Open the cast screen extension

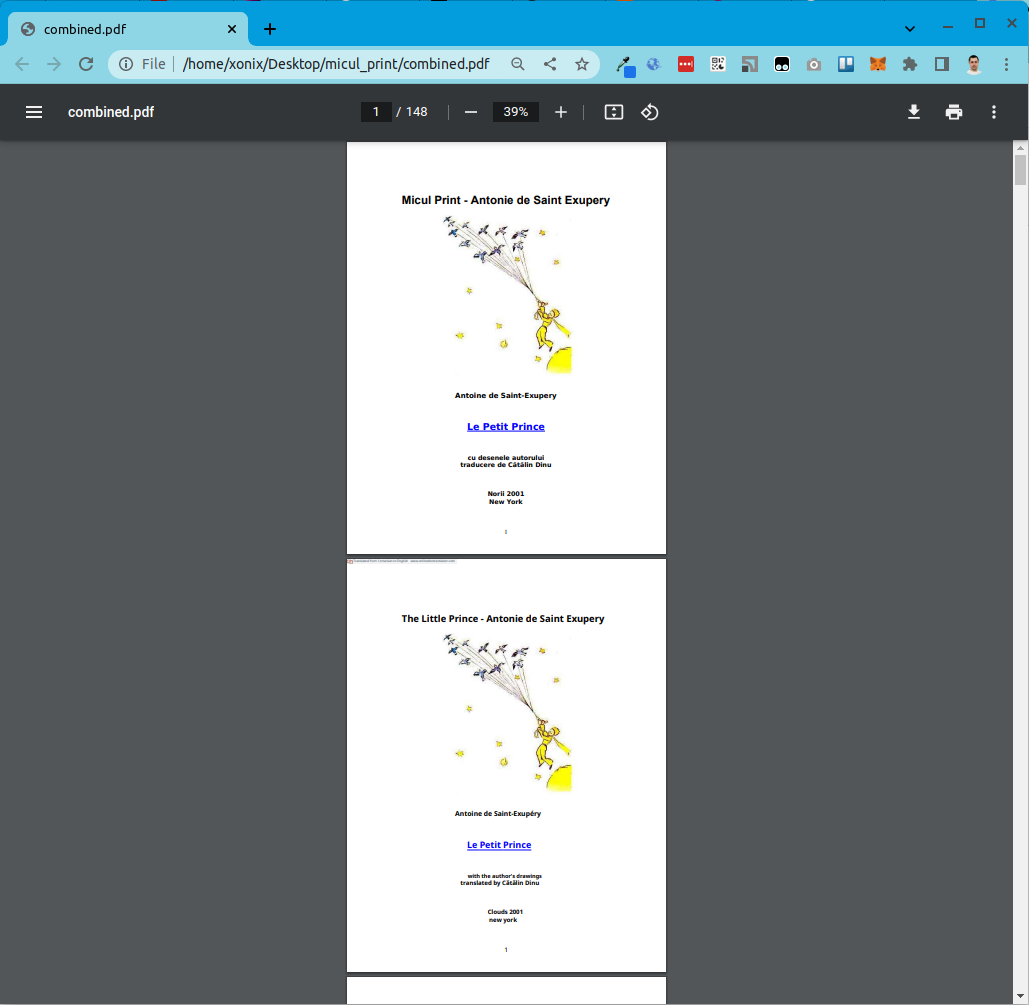tap(749, 64)
